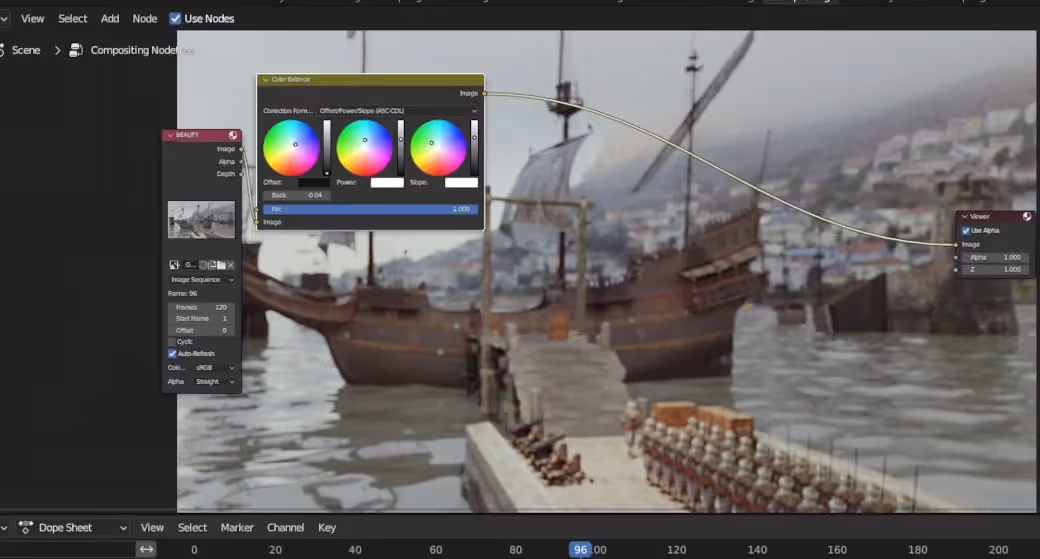Image resolution: width=1040 pixels, height=559 pixels.
Task: Click the Basis value field in Color Balance
Action: click(297, 196)
